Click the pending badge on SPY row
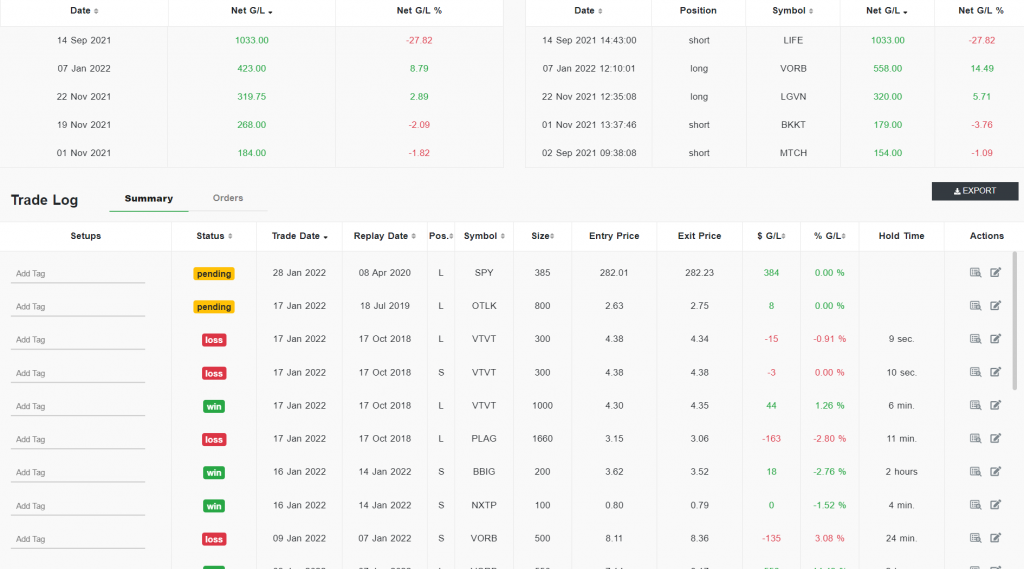 [x=214, y=273]
